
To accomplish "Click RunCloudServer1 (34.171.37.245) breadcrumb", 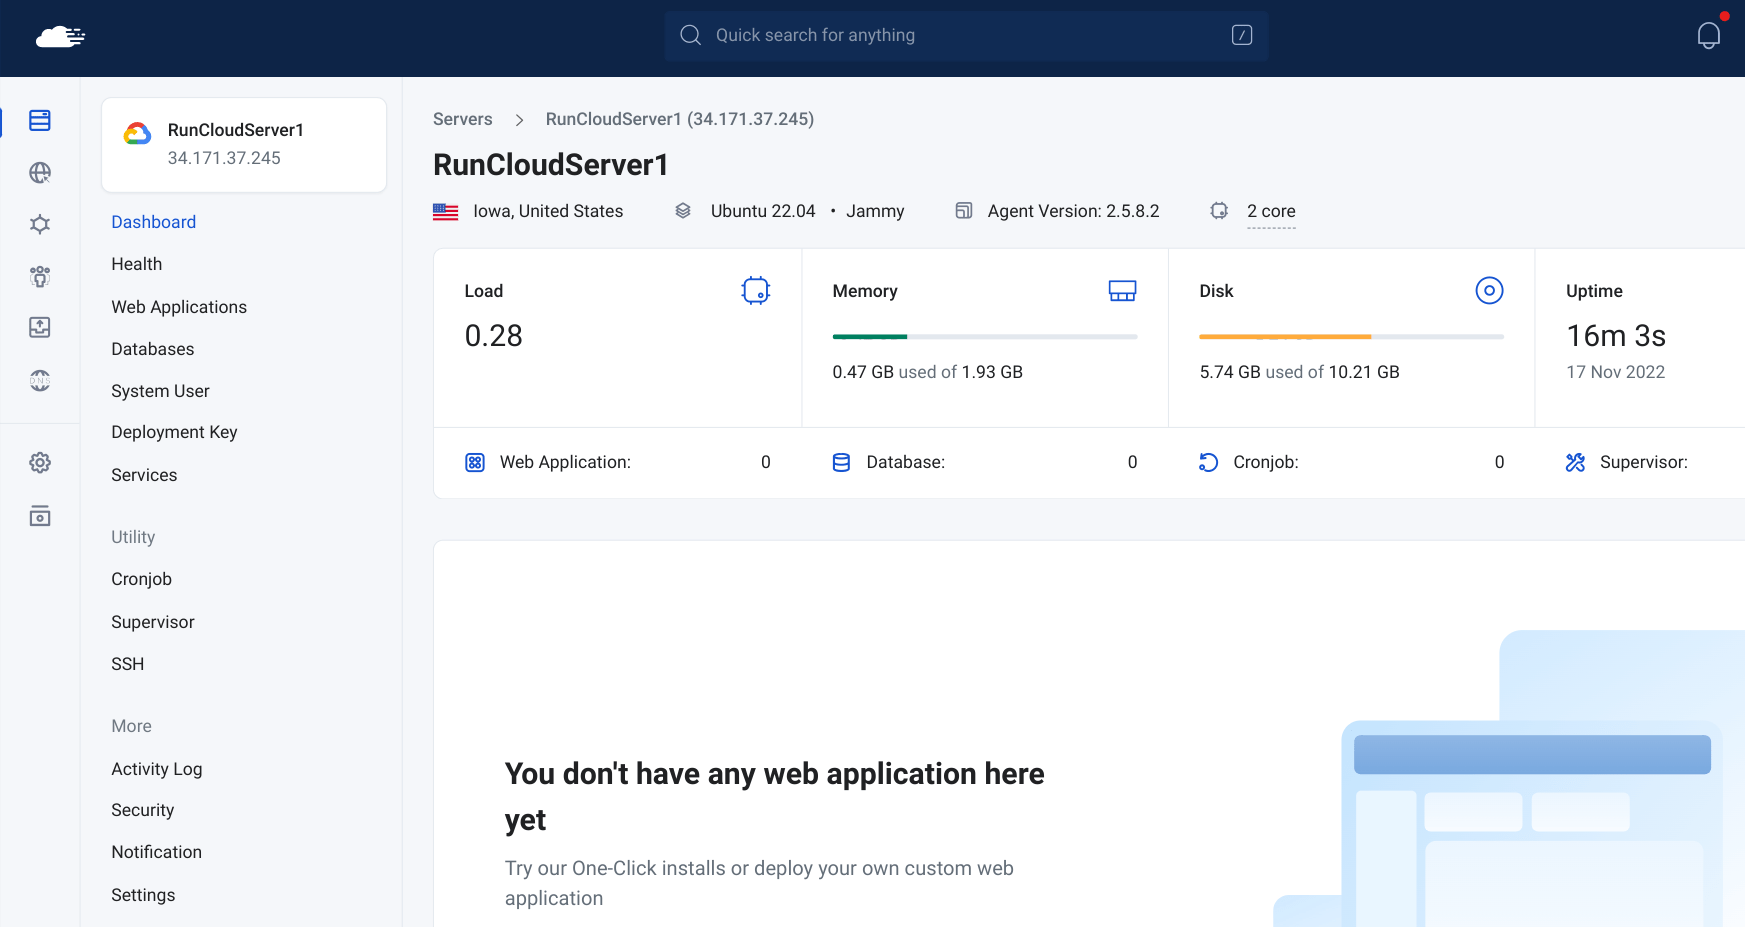I will pyautogui.click(x=680, y=119).
